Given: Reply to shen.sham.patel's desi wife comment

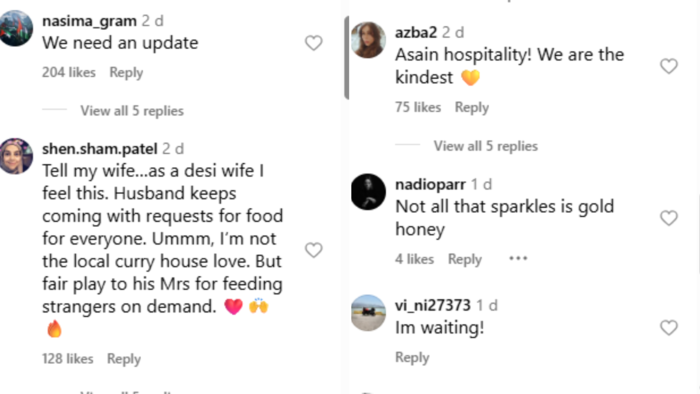Looking at the screenshot, I should [x=124, y=359].
